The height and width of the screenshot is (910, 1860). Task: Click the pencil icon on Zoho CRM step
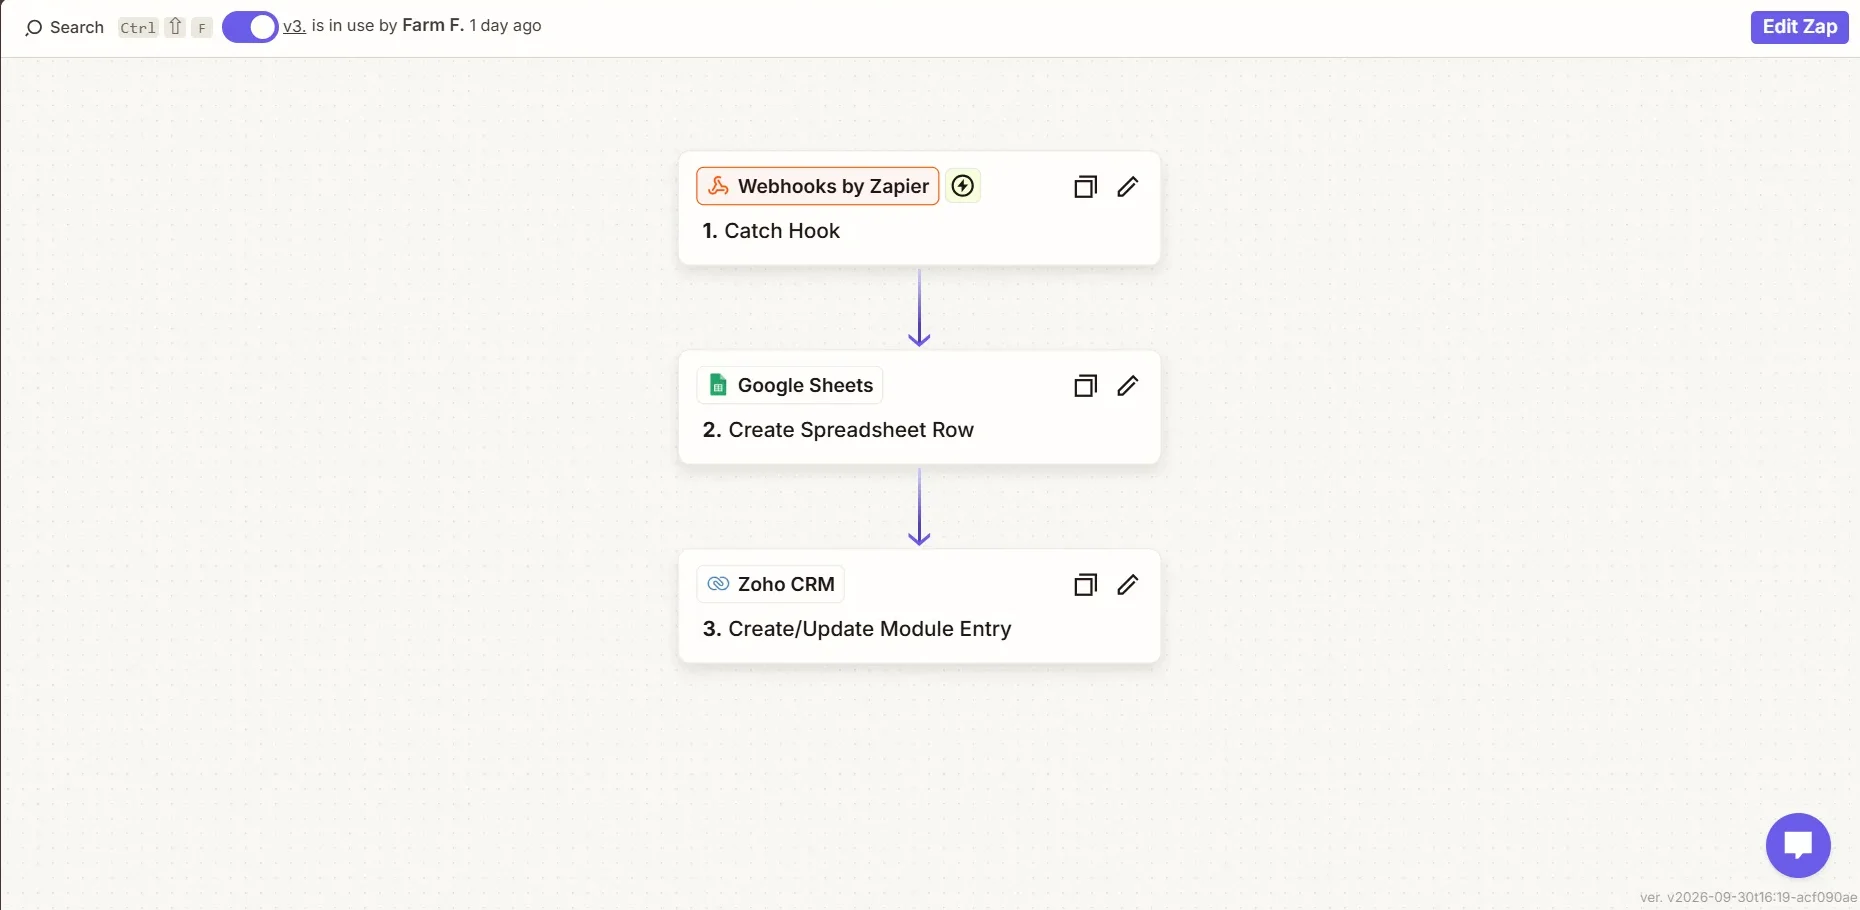tap(1127, 585)
